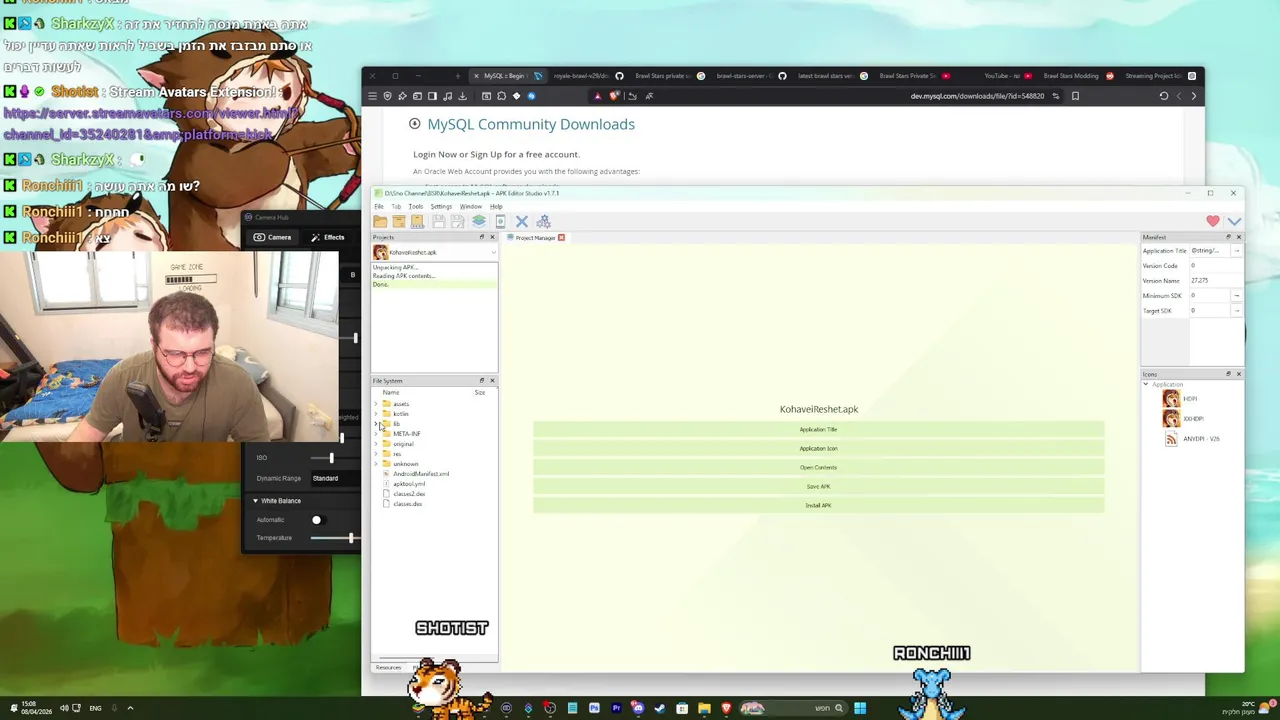Select AndroidManifest.xml in file tree
This screenshot has height=720, width=1280.
421,474
